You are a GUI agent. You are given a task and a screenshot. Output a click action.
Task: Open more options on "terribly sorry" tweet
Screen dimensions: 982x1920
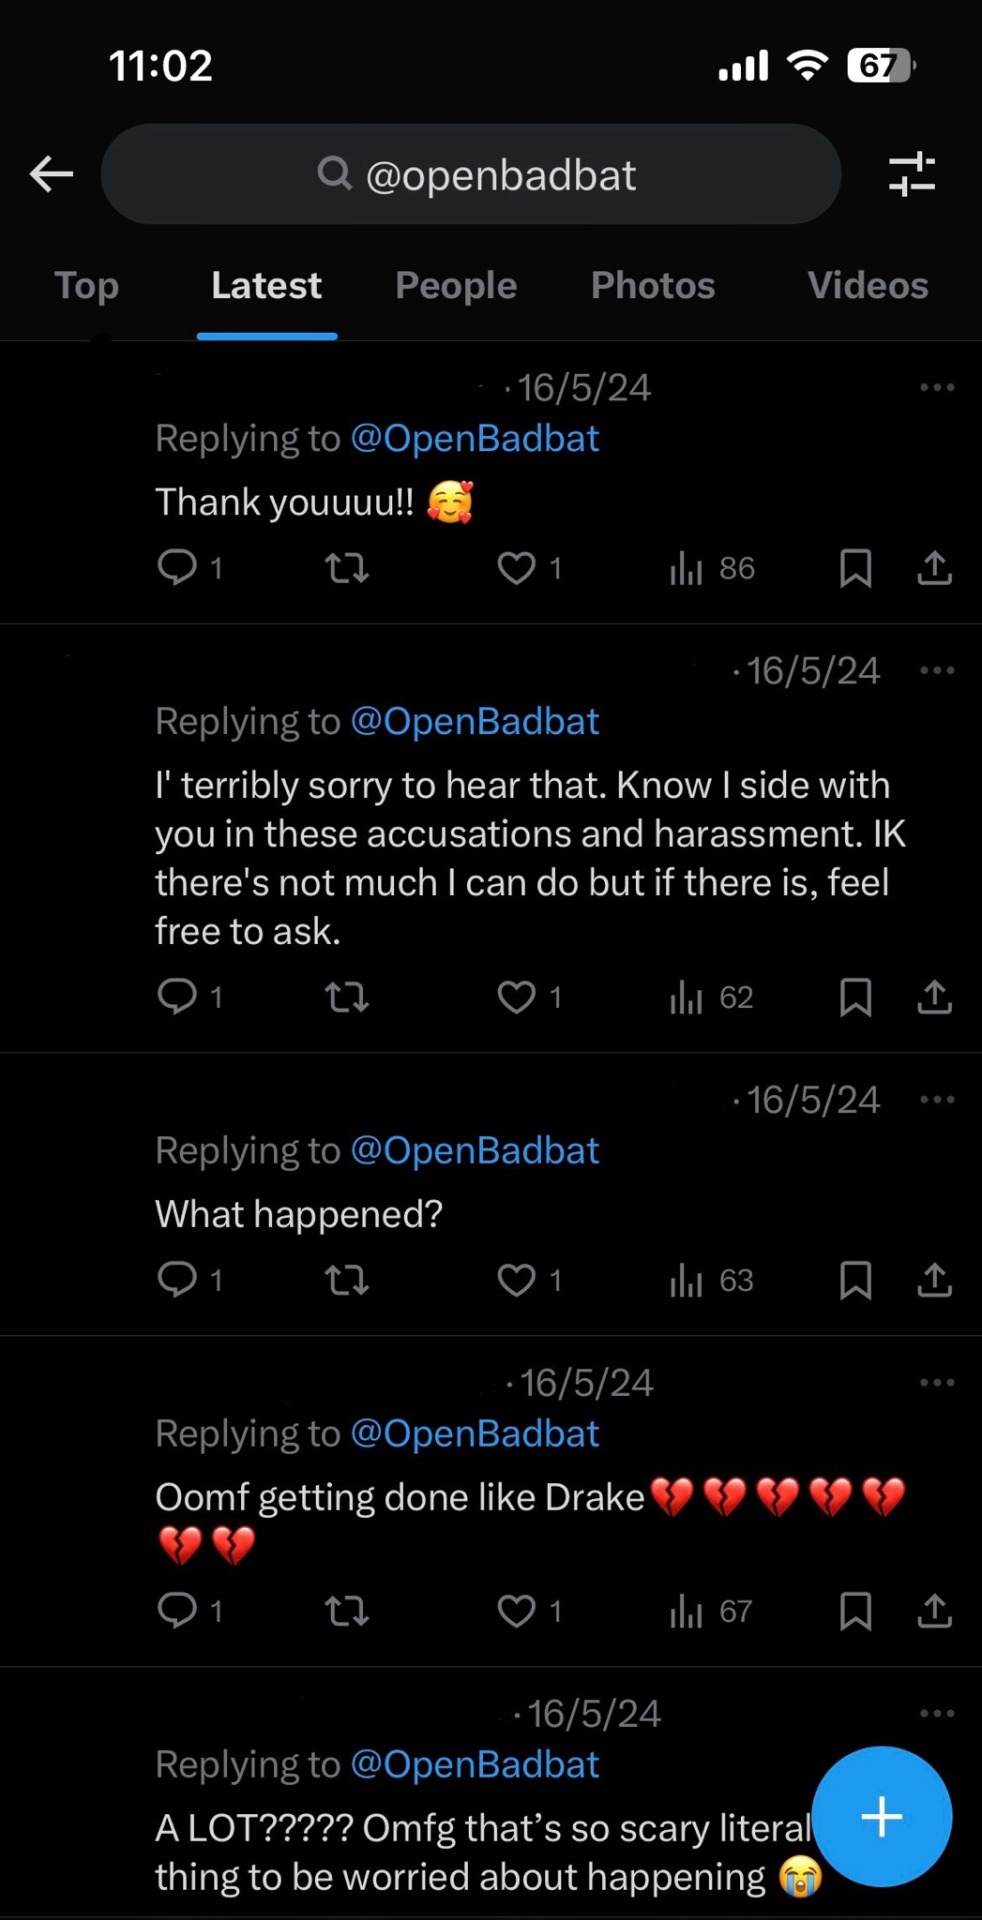(936, 671)
